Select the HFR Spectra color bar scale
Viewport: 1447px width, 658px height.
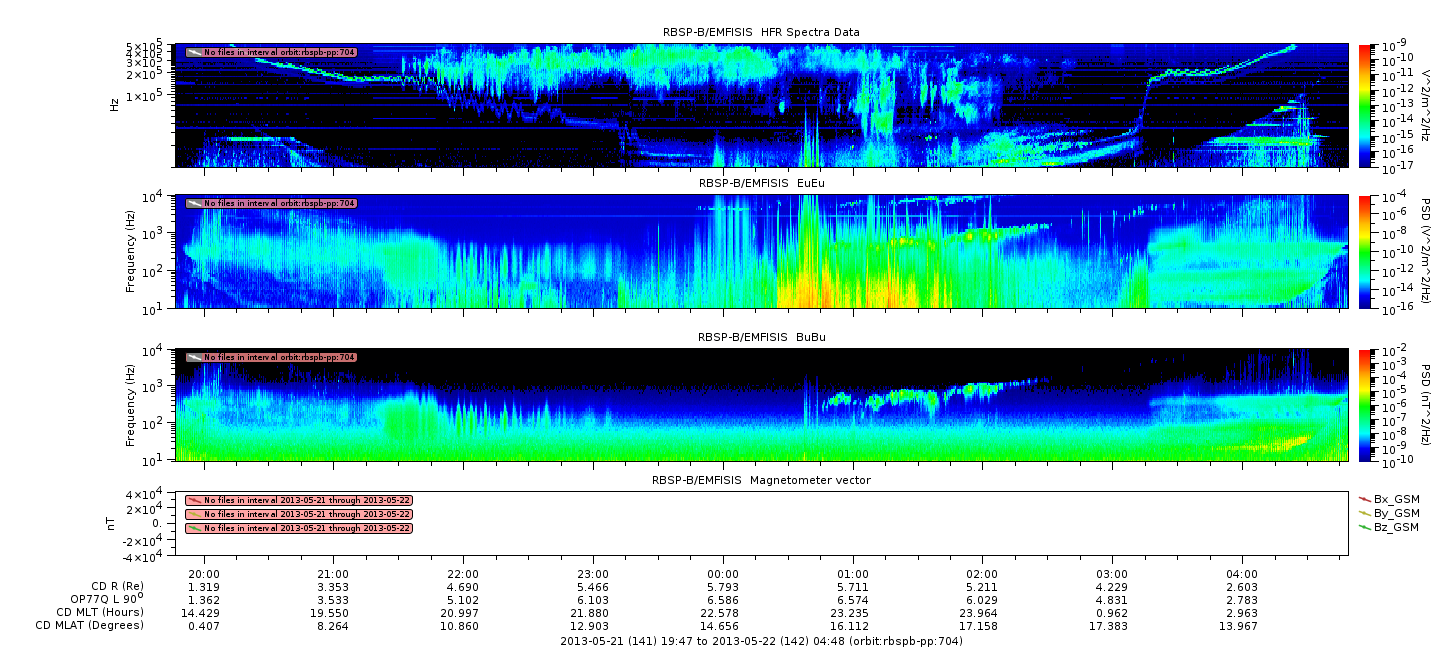coord(1364,105)
